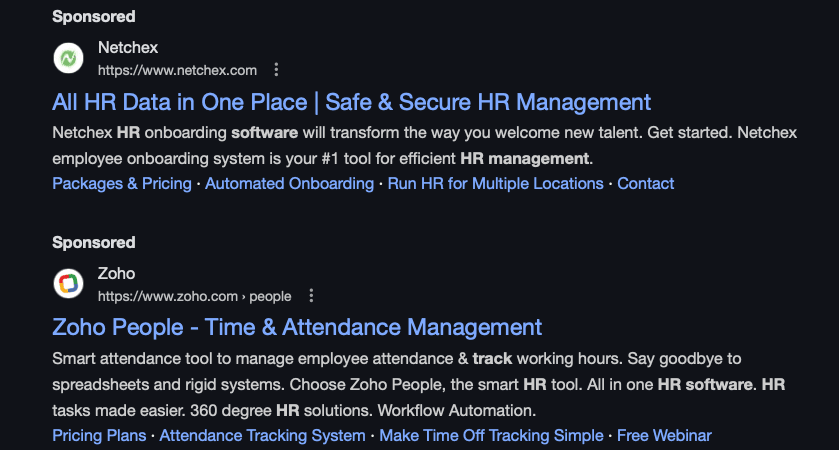Open the Free Webinar sitelink

point(664,435)
